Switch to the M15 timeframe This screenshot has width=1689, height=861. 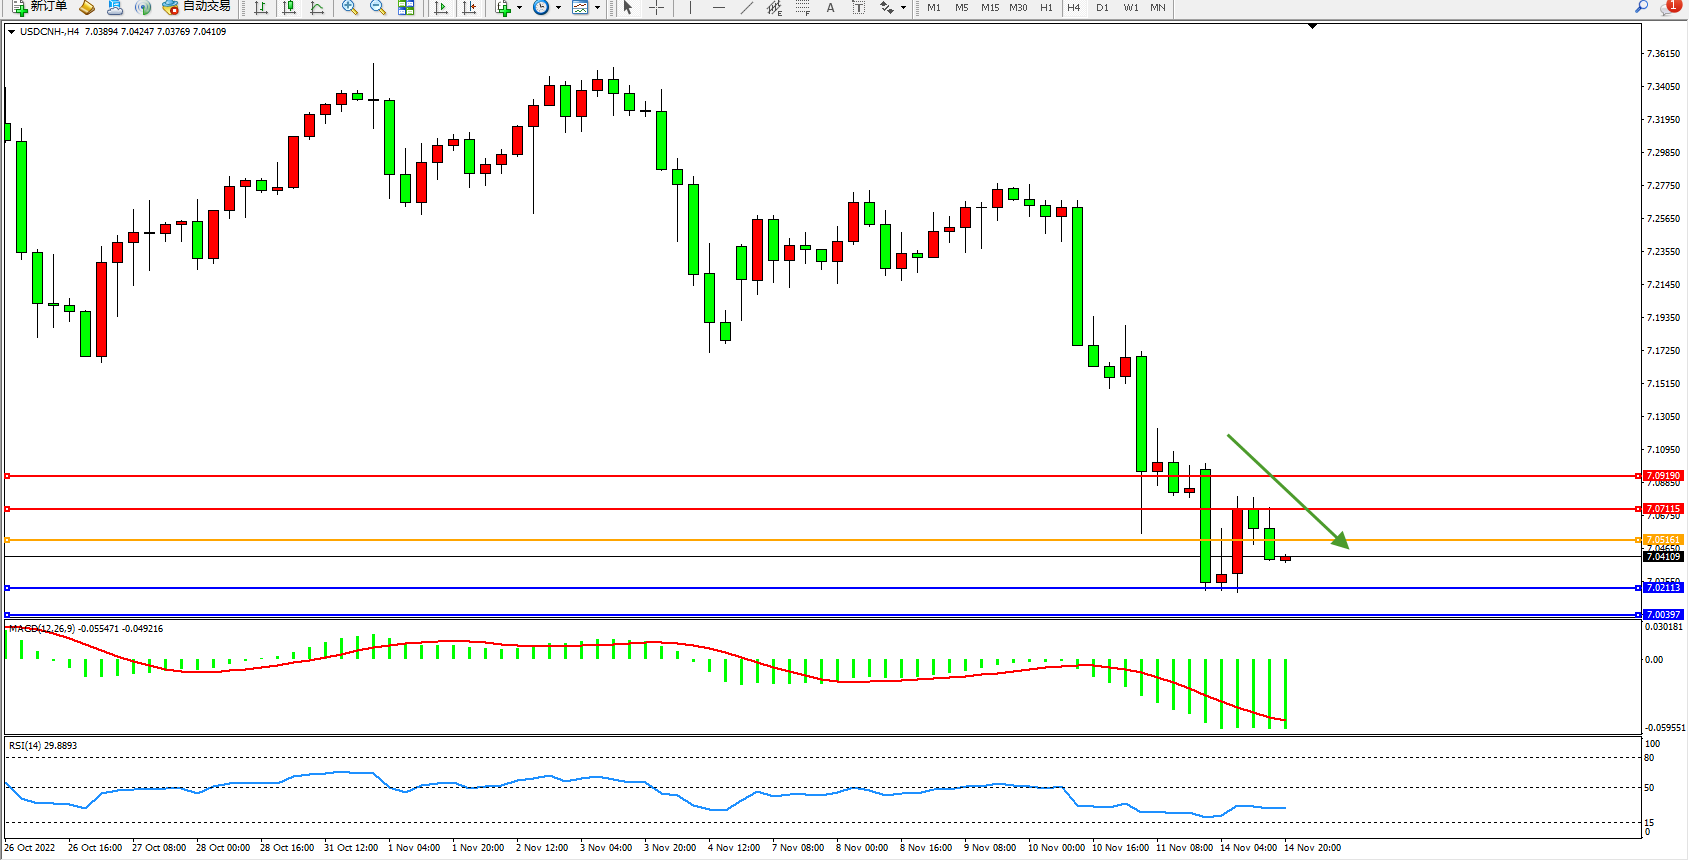(x=989, y=7)
